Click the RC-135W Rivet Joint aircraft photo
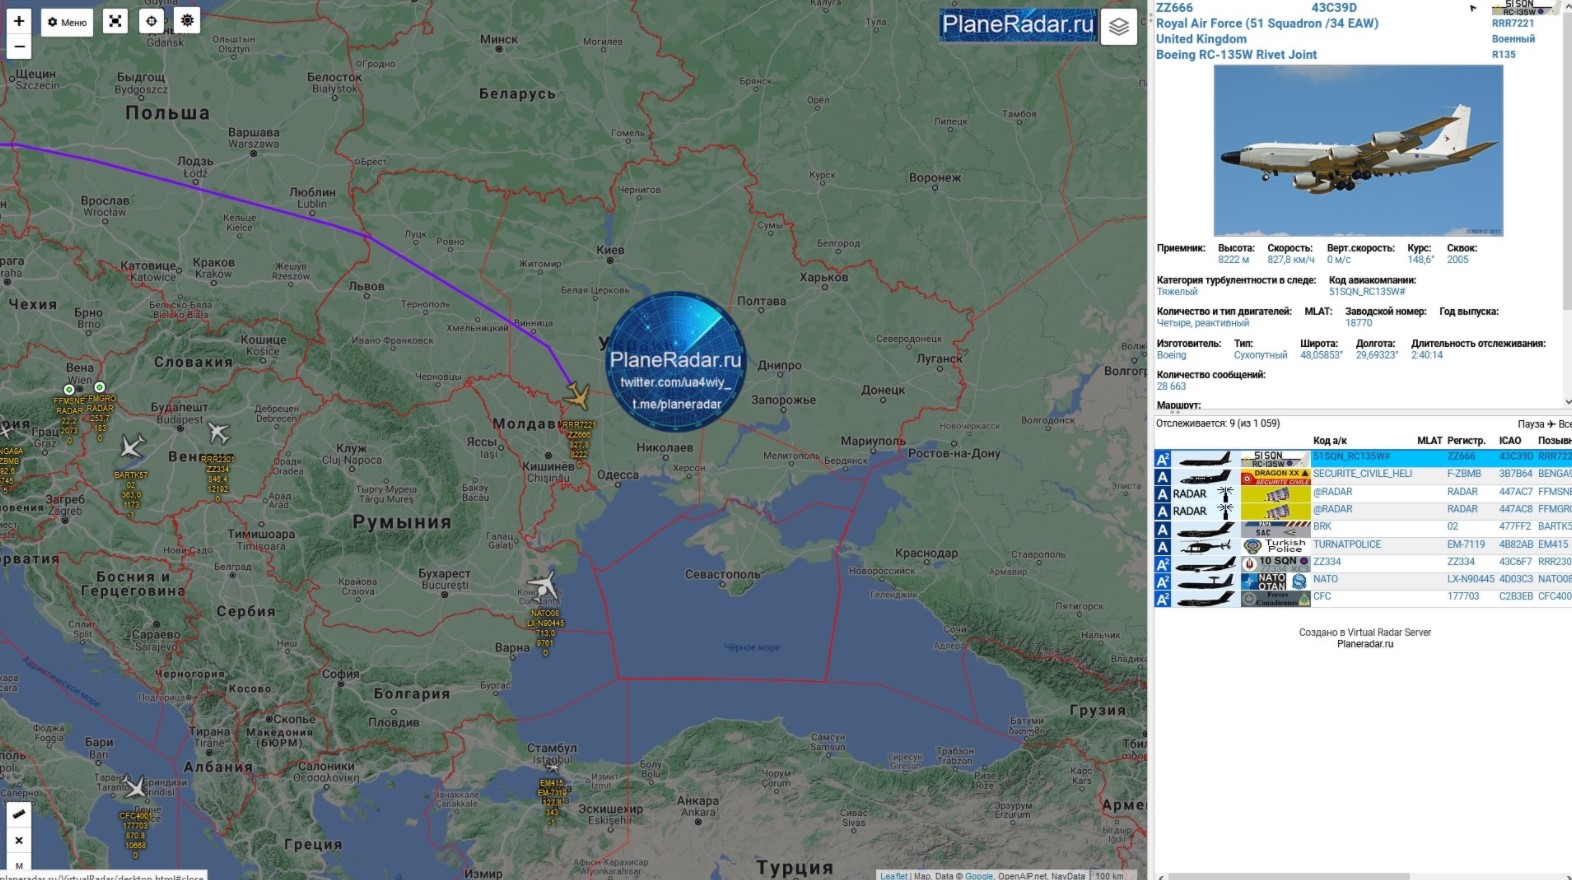 pos(1358,151)
